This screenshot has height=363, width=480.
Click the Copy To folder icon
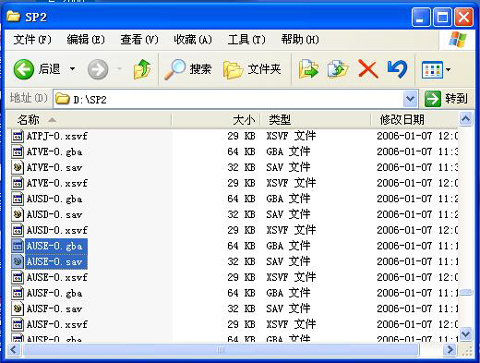pos(338,69)
